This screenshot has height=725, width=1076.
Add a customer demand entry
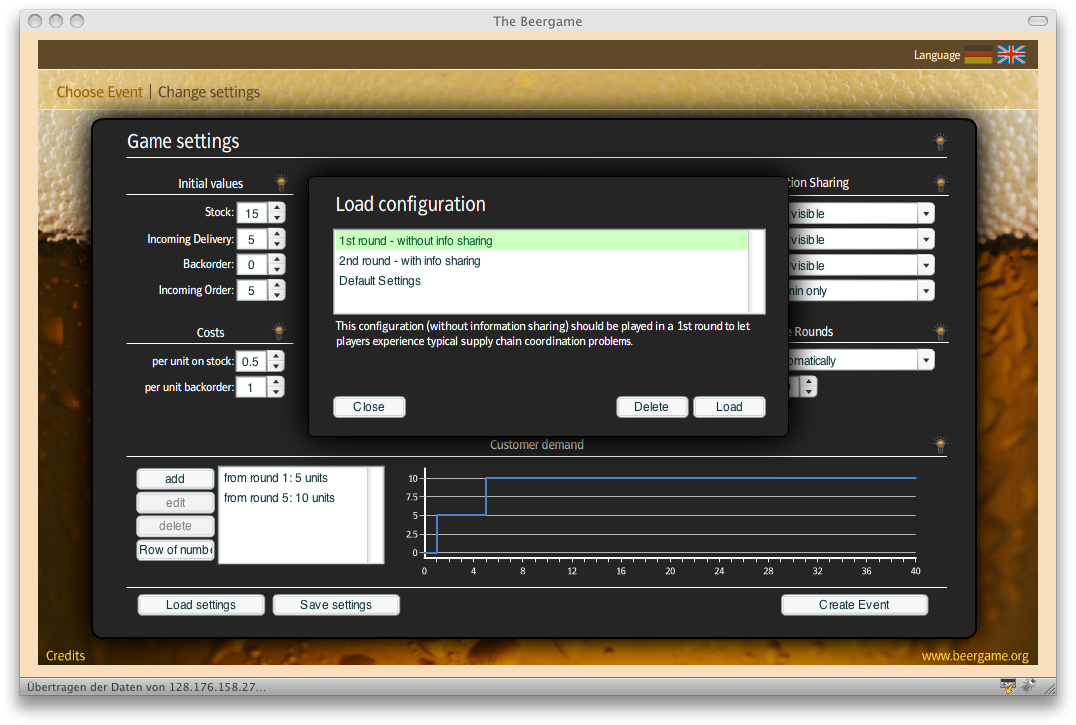click(x=175, y=479)
